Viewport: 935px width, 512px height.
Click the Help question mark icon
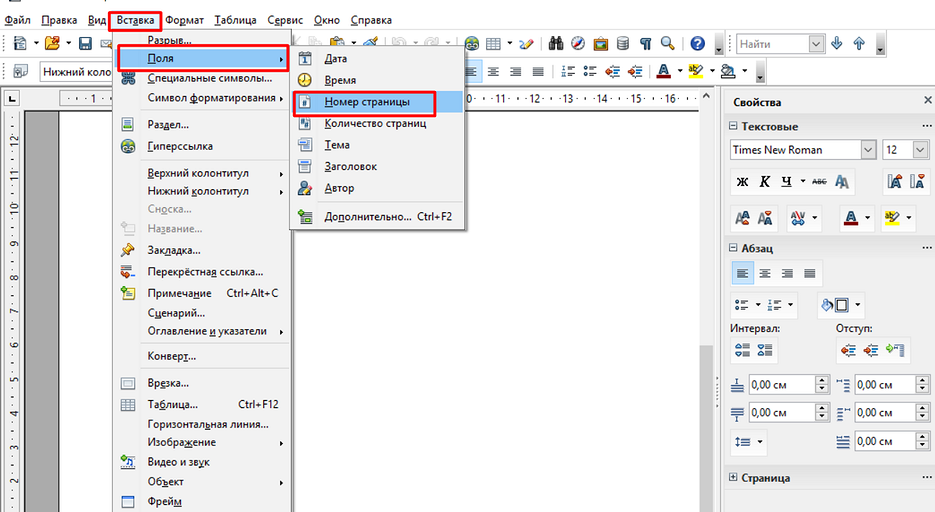tap(697, 44)
